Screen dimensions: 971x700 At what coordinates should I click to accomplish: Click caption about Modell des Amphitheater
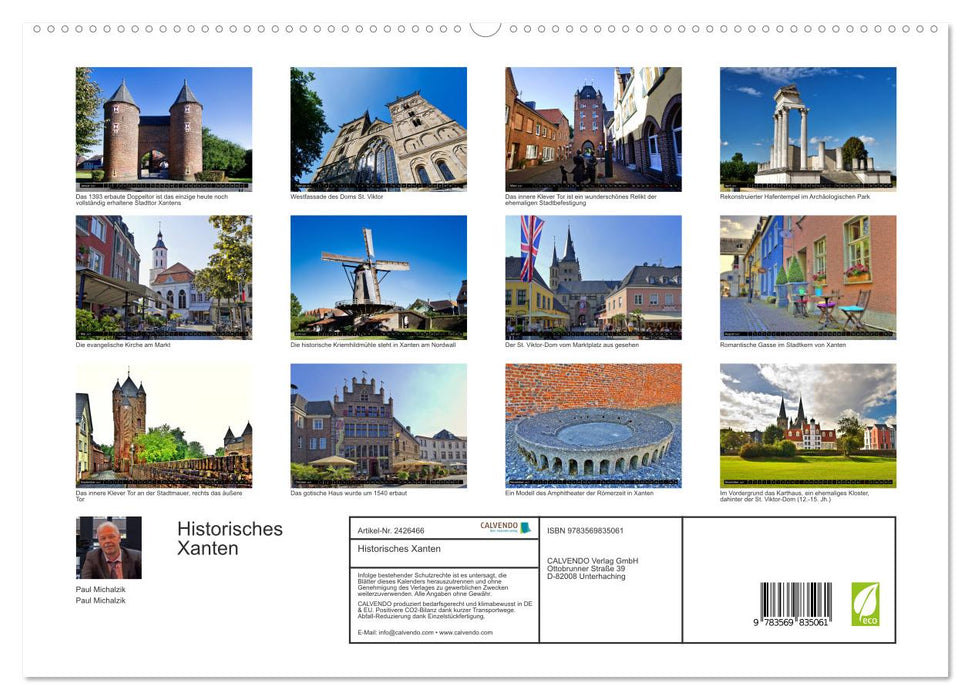pos(579,493)
